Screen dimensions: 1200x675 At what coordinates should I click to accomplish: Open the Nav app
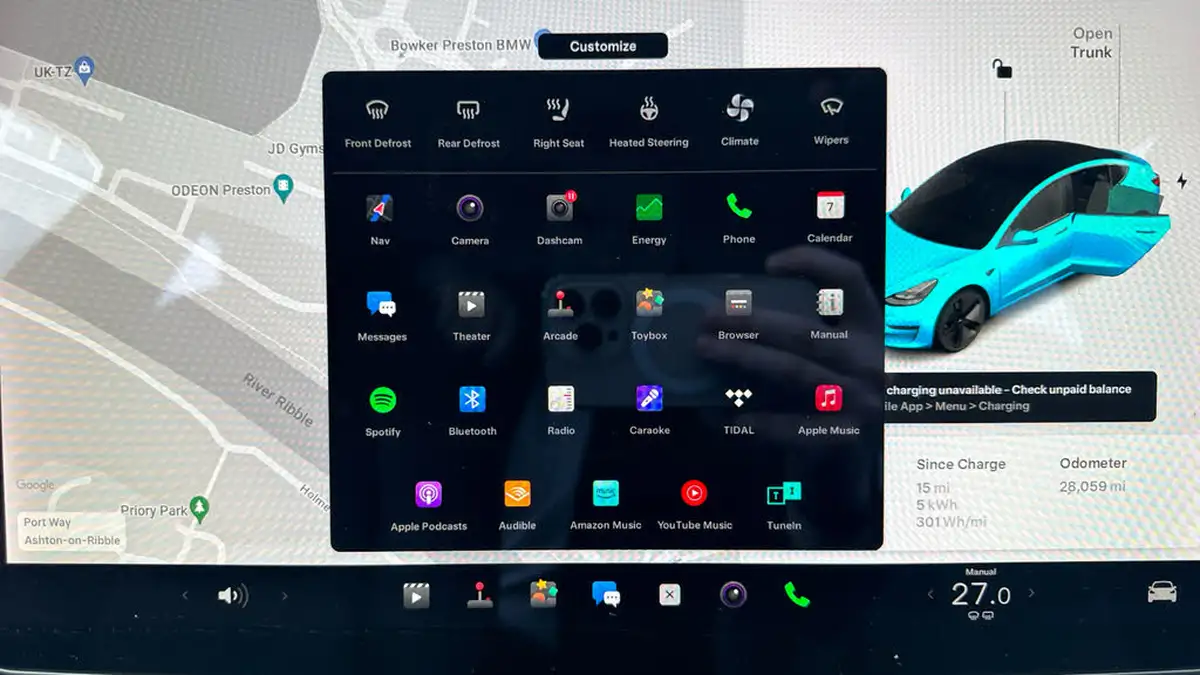click(380, 219)
